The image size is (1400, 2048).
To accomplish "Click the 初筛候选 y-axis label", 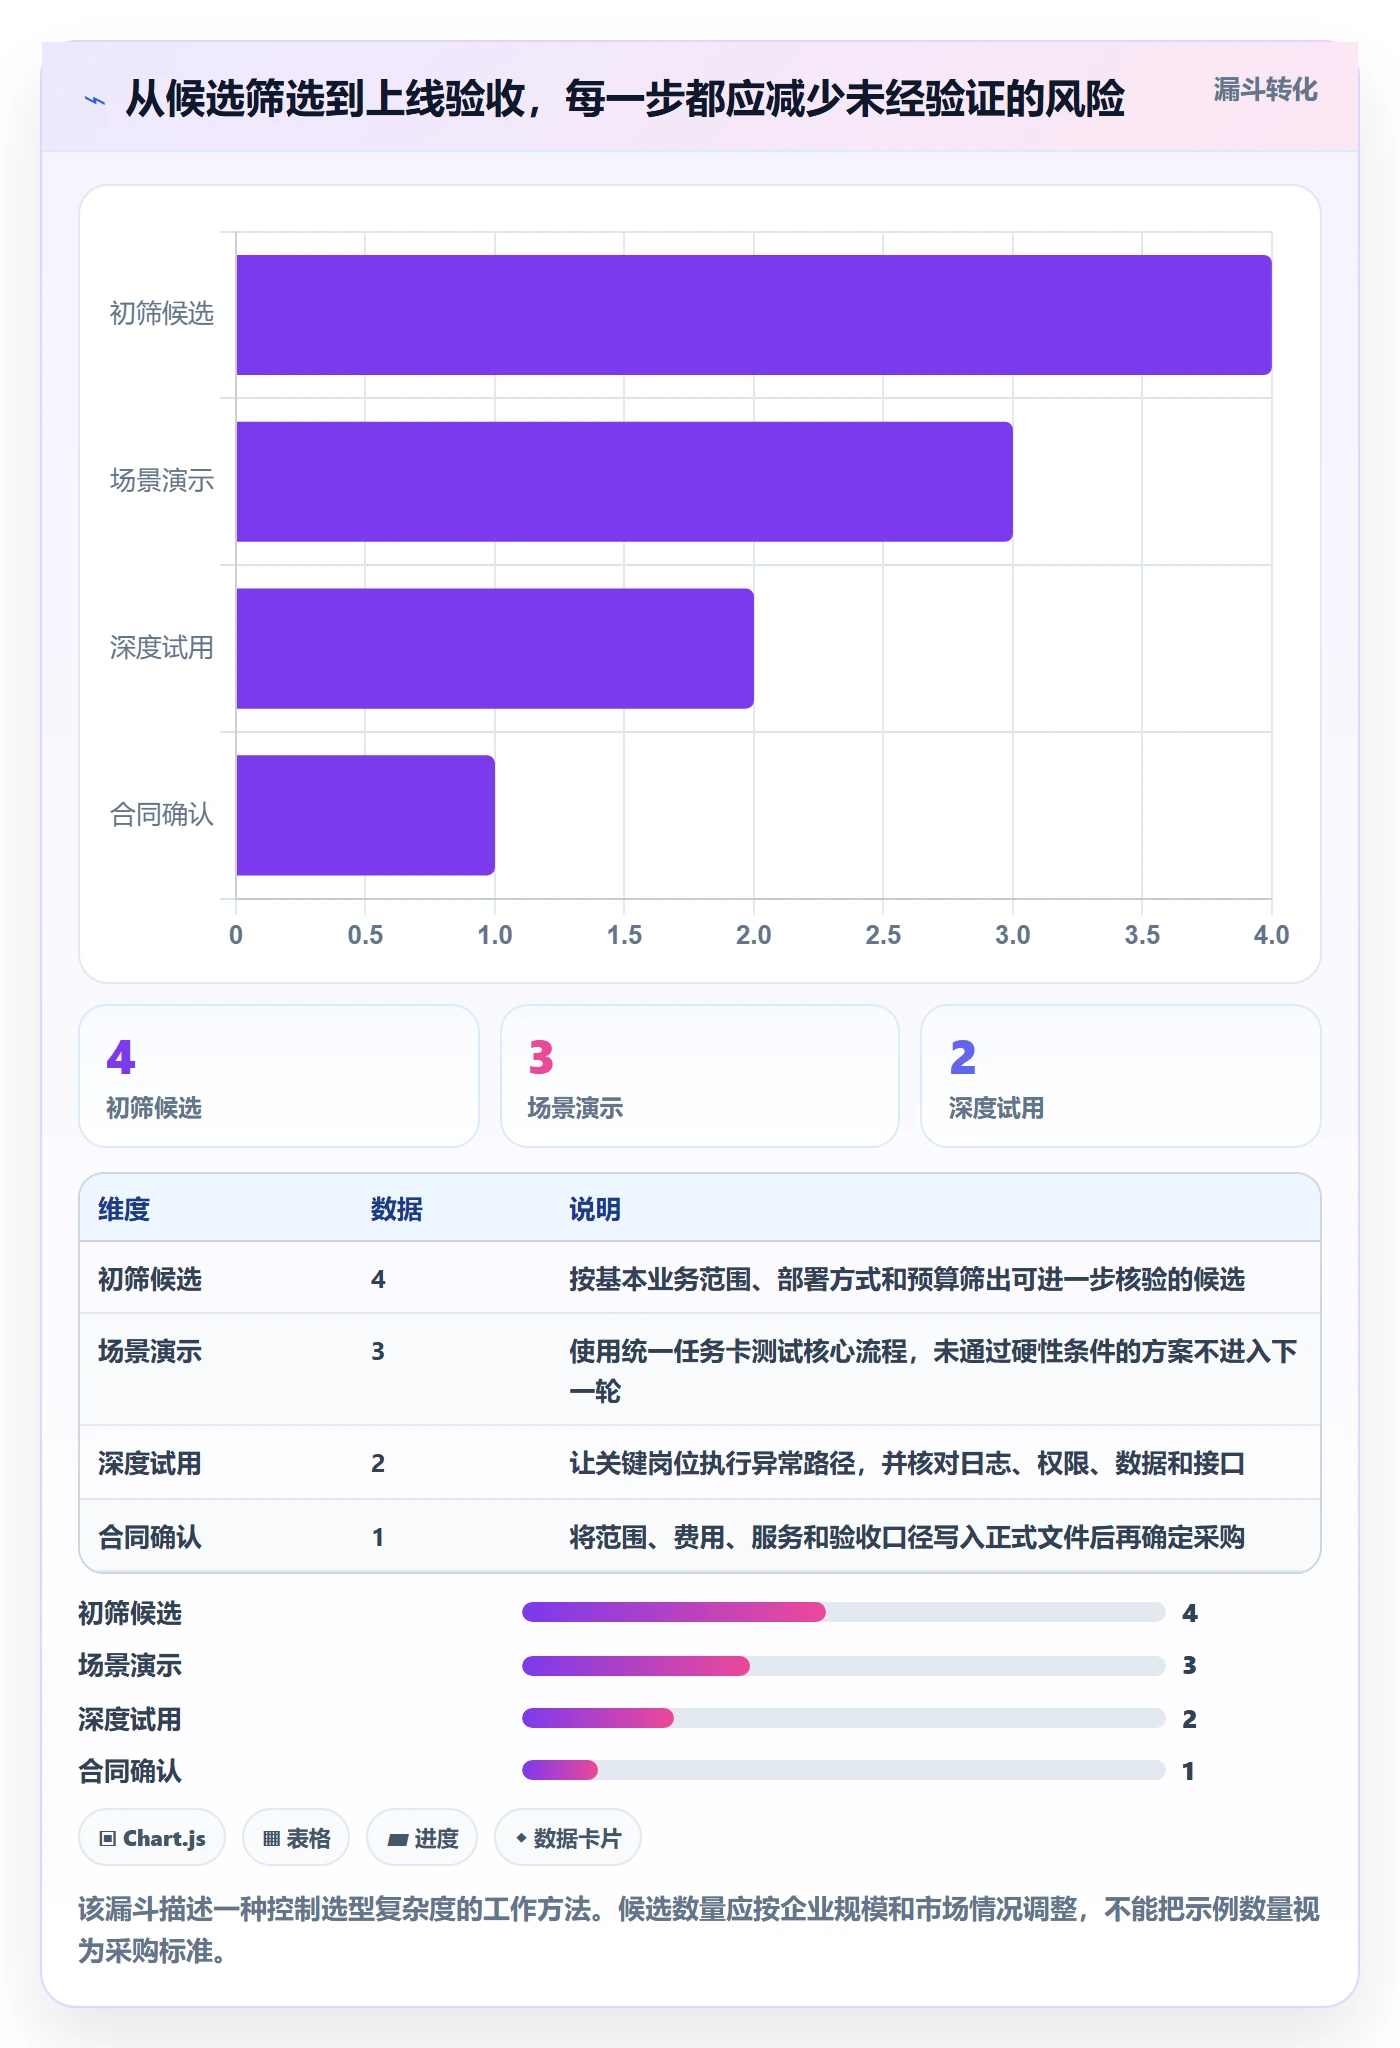I will (x=162, y=314).
